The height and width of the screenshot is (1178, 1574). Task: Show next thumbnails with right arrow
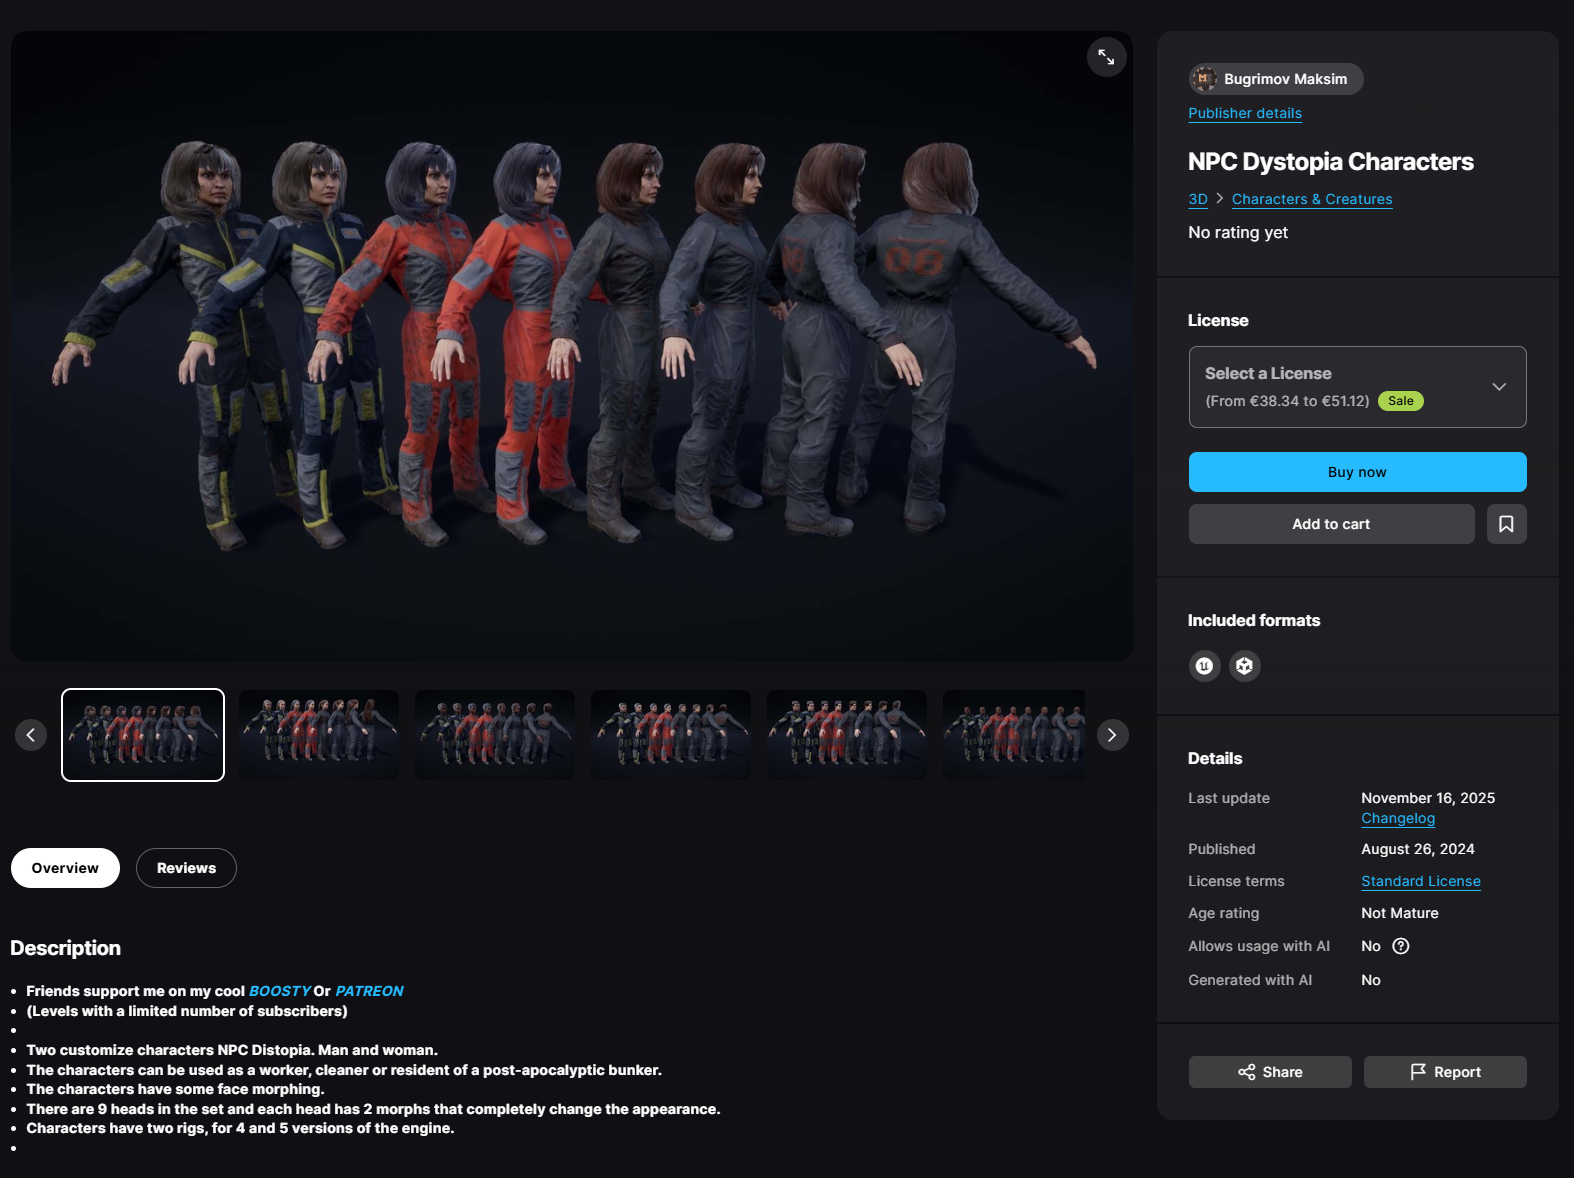[1112, 735]
